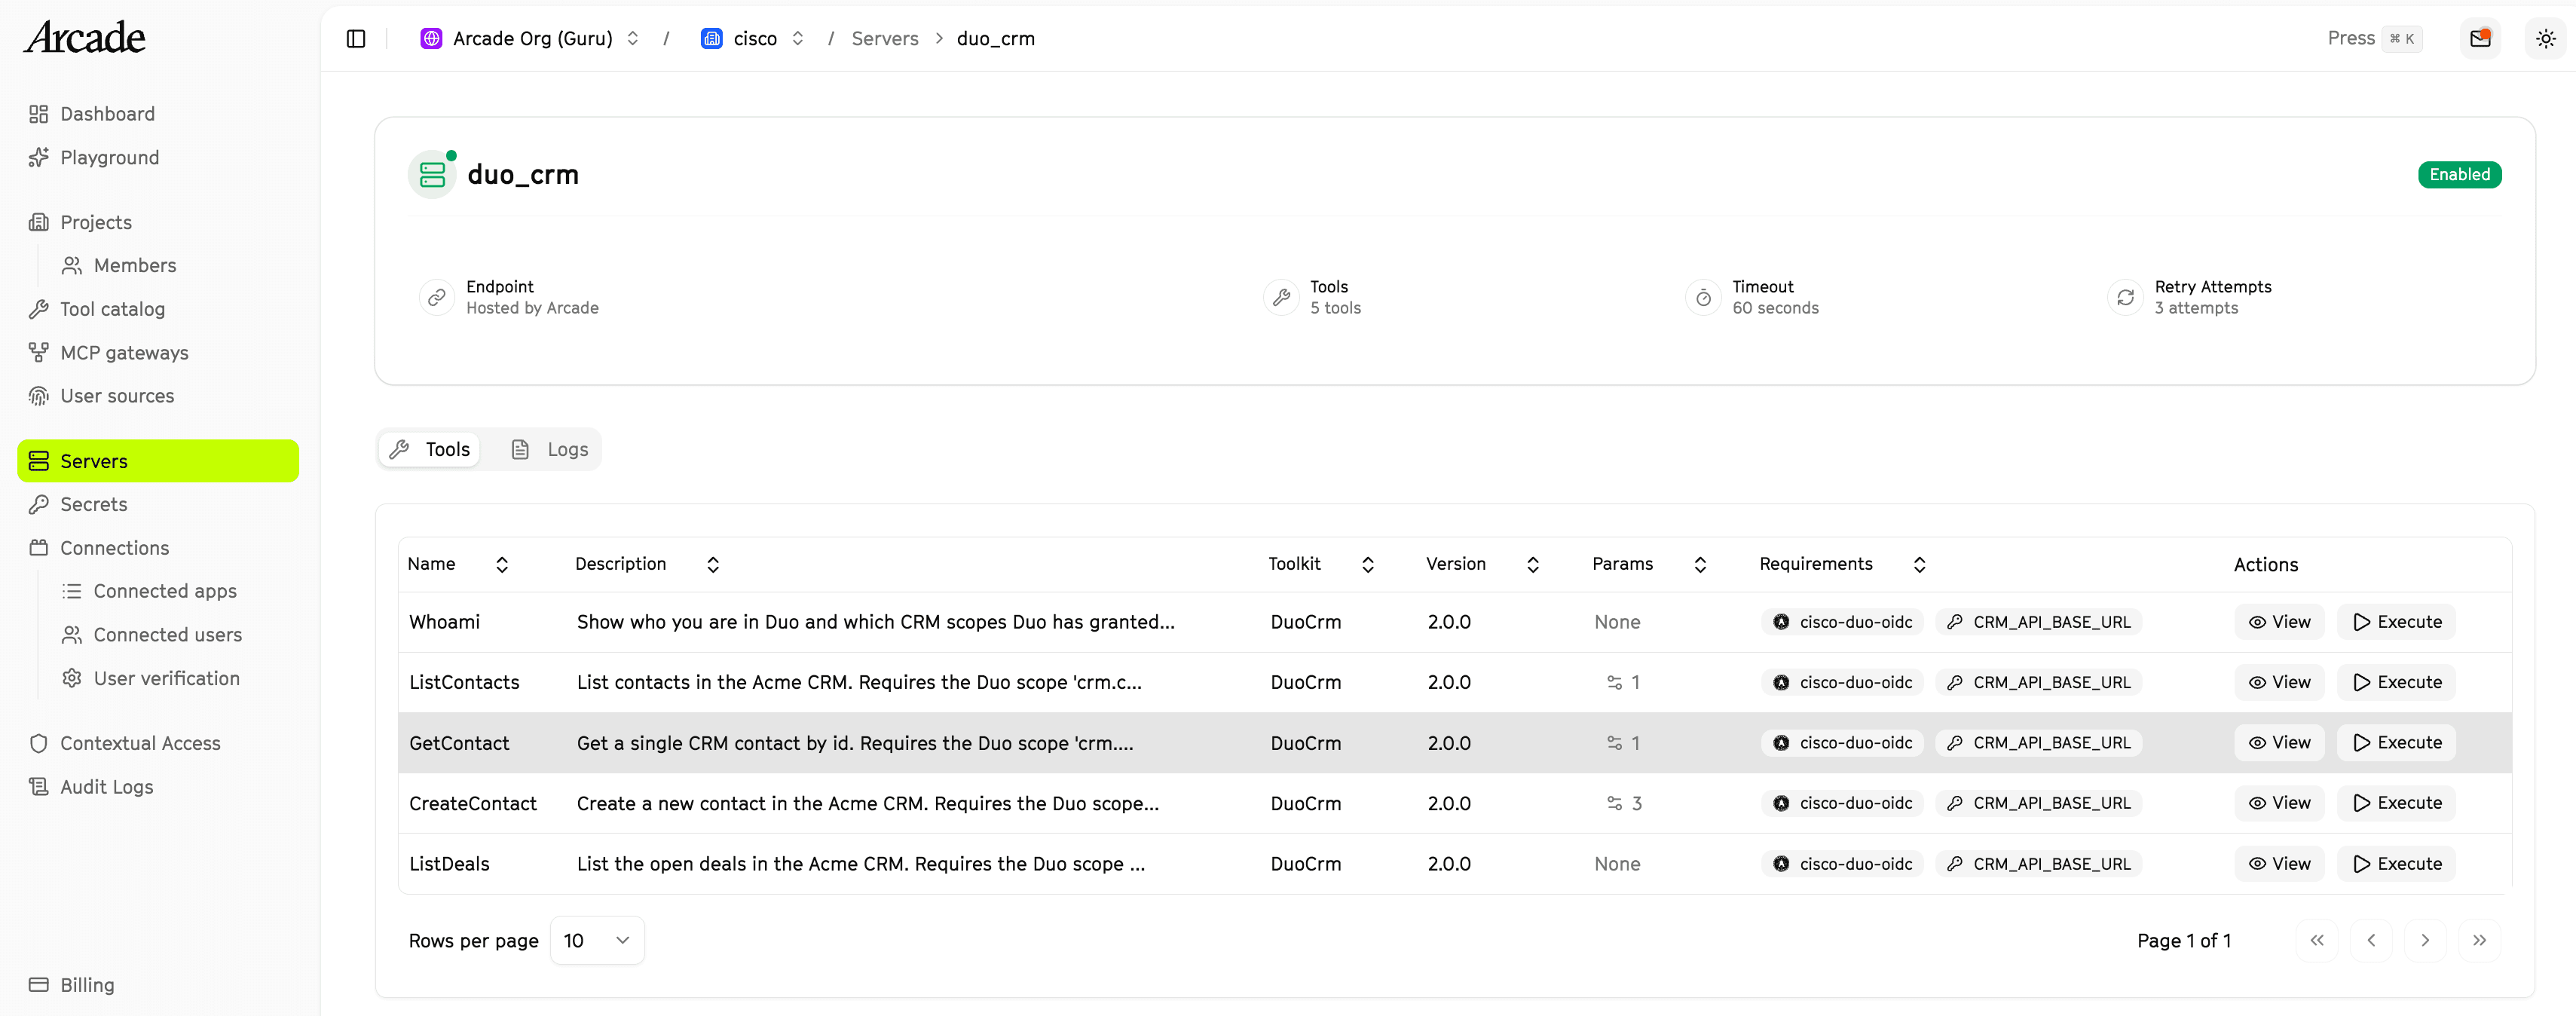Click the Arcade logo
Image resolution: width=2576 pixels, height=1016 pixels.
(x=85, y=38)
